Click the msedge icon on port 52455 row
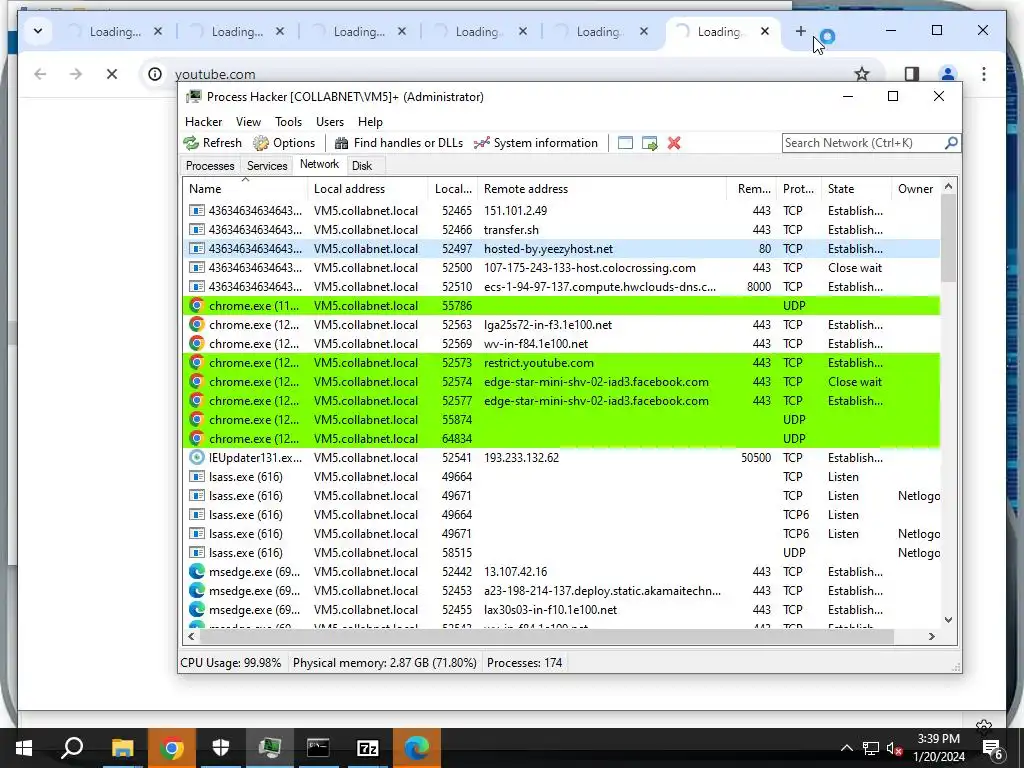 pos(197,609)
